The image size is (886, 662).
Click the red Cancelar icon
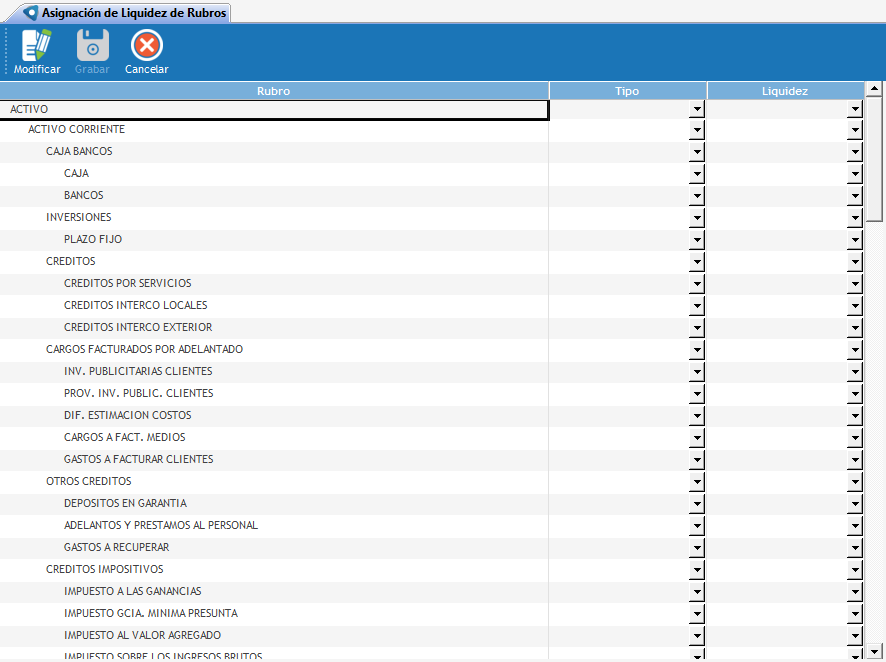click(147, 46)
